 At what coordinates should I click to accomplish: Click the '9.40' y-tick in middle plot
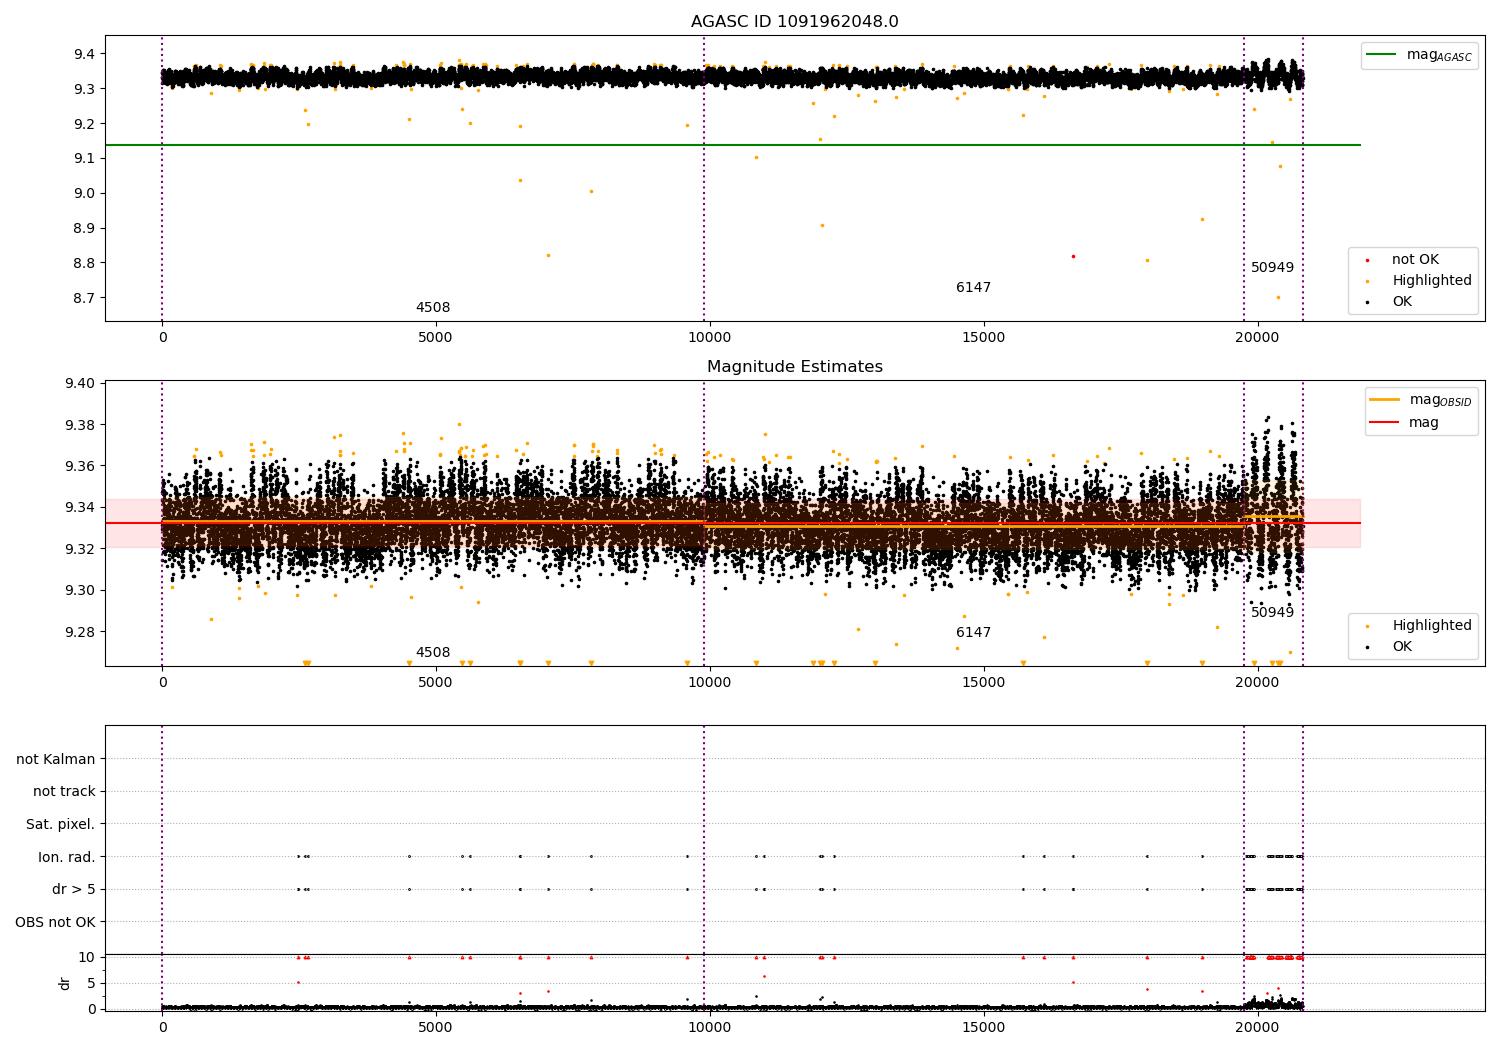click(x=81, y=384)
